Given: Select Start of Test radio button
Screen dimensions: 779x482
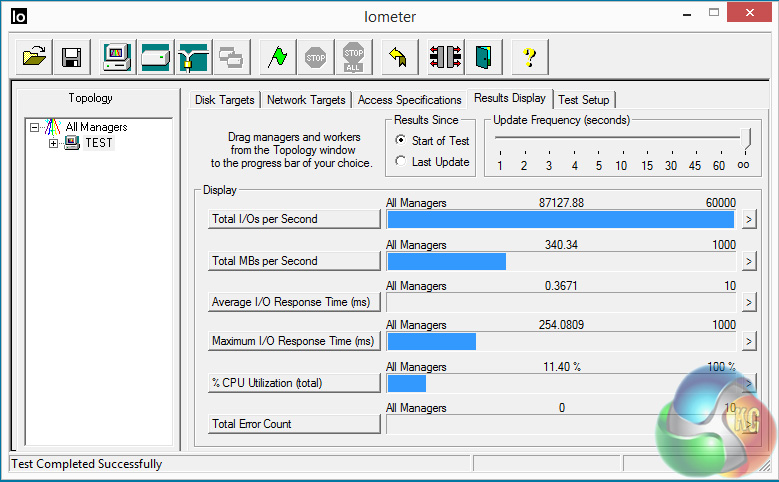Looking at the screenshot, I should pyautogui.click(x=400, y=140).
